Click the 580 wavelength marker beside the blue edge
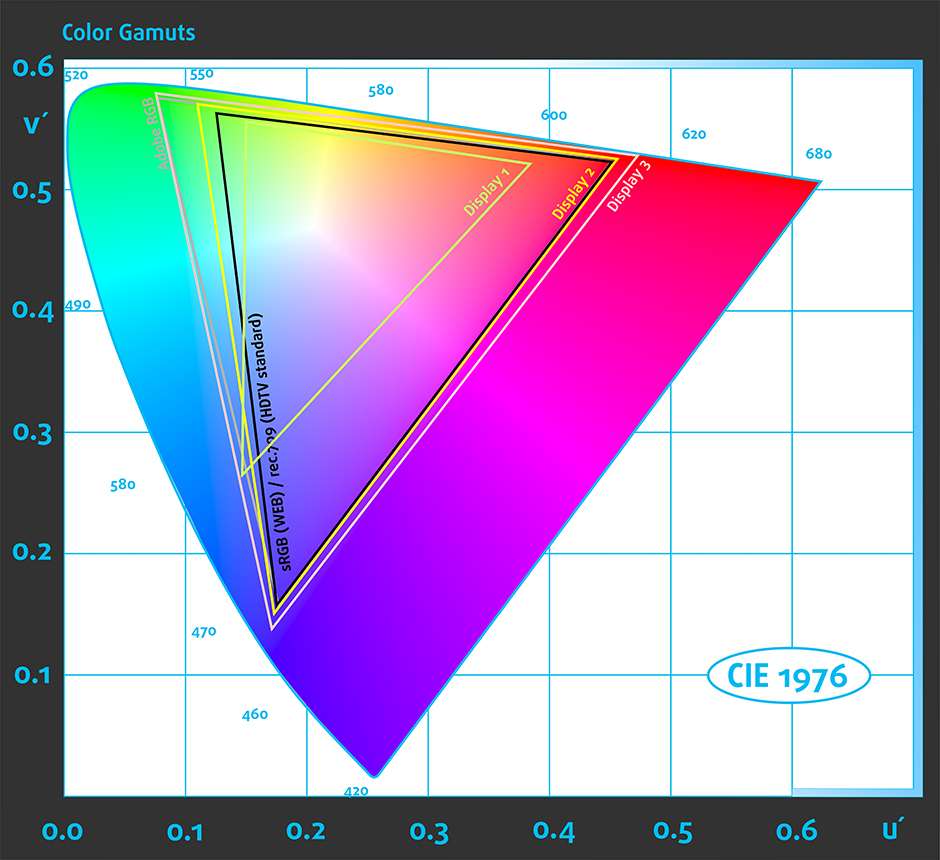 (123, 485)
